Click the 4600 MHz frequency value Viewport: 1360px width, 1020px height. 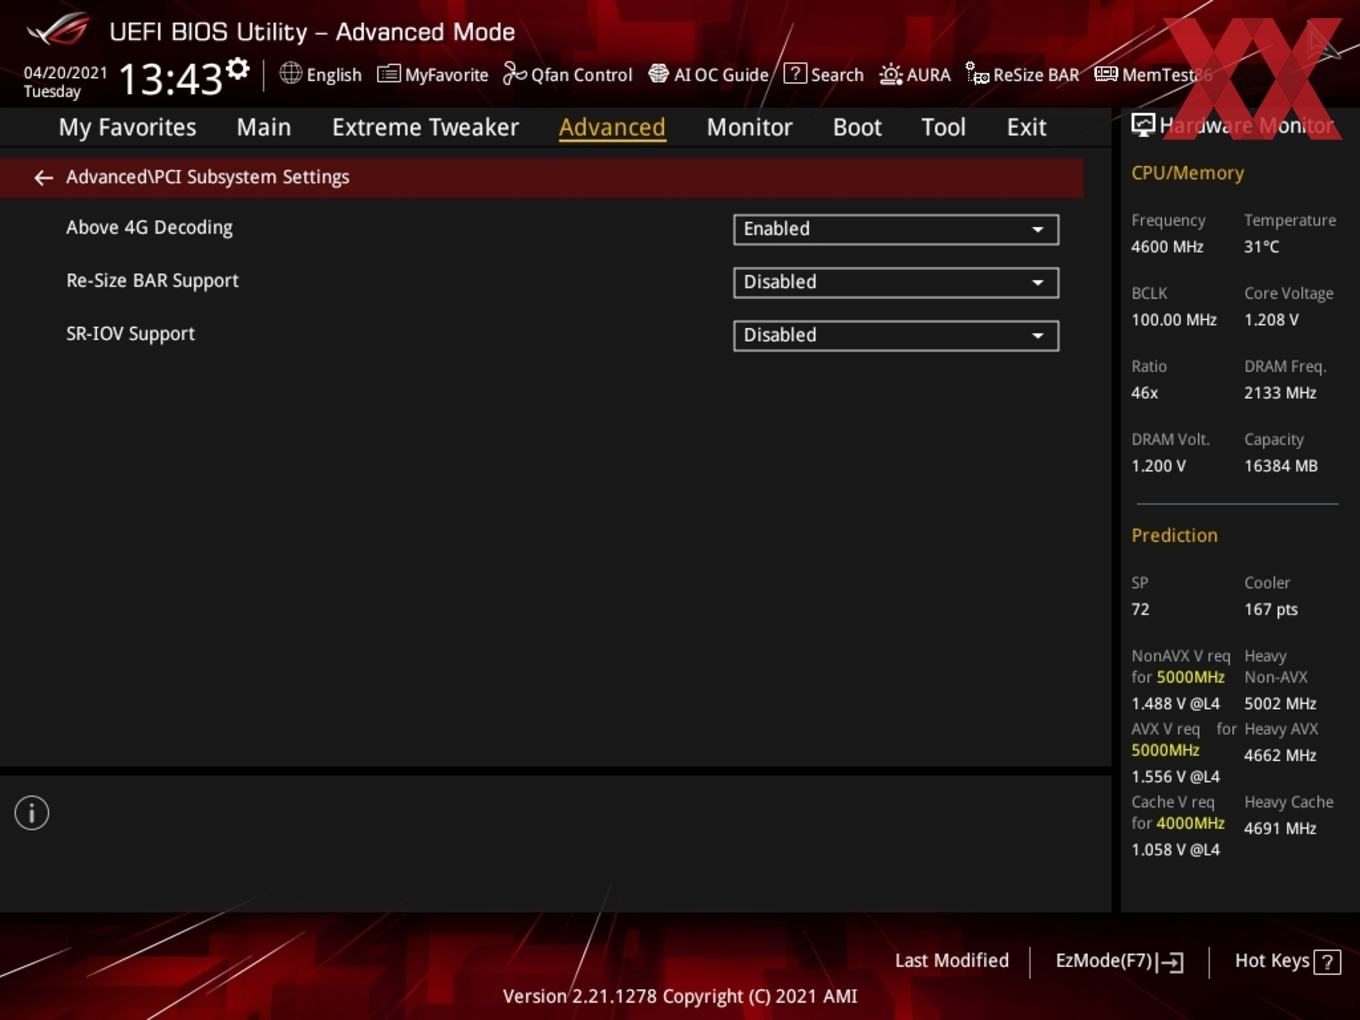point(1167,247)
